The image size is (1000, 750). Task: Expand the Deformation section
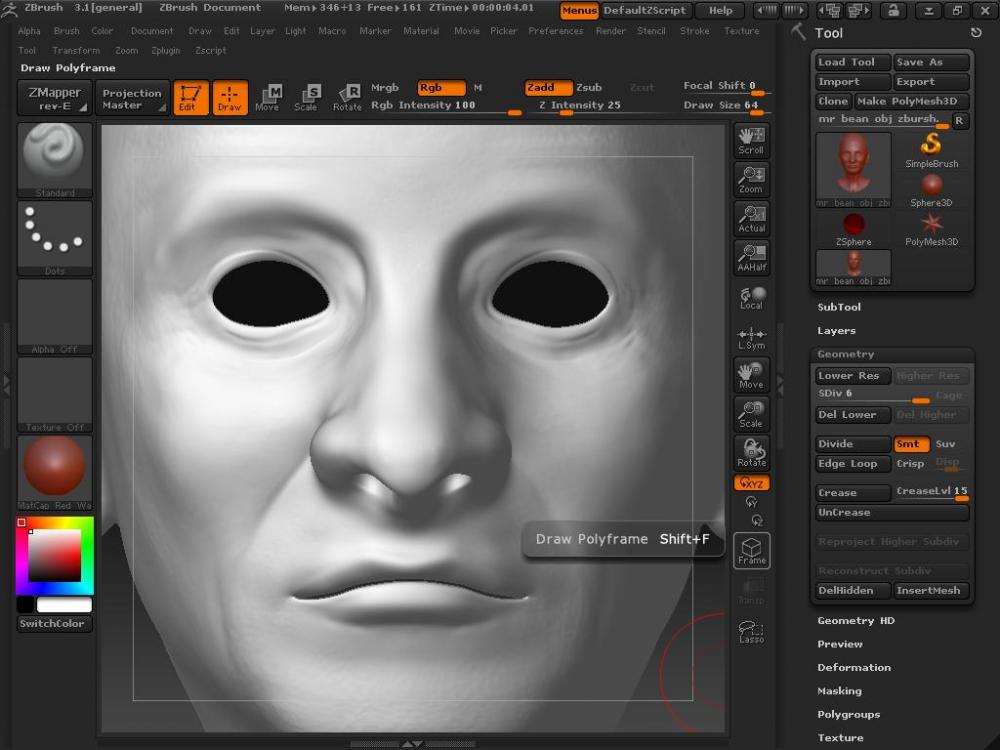click(x=853, y=667)
